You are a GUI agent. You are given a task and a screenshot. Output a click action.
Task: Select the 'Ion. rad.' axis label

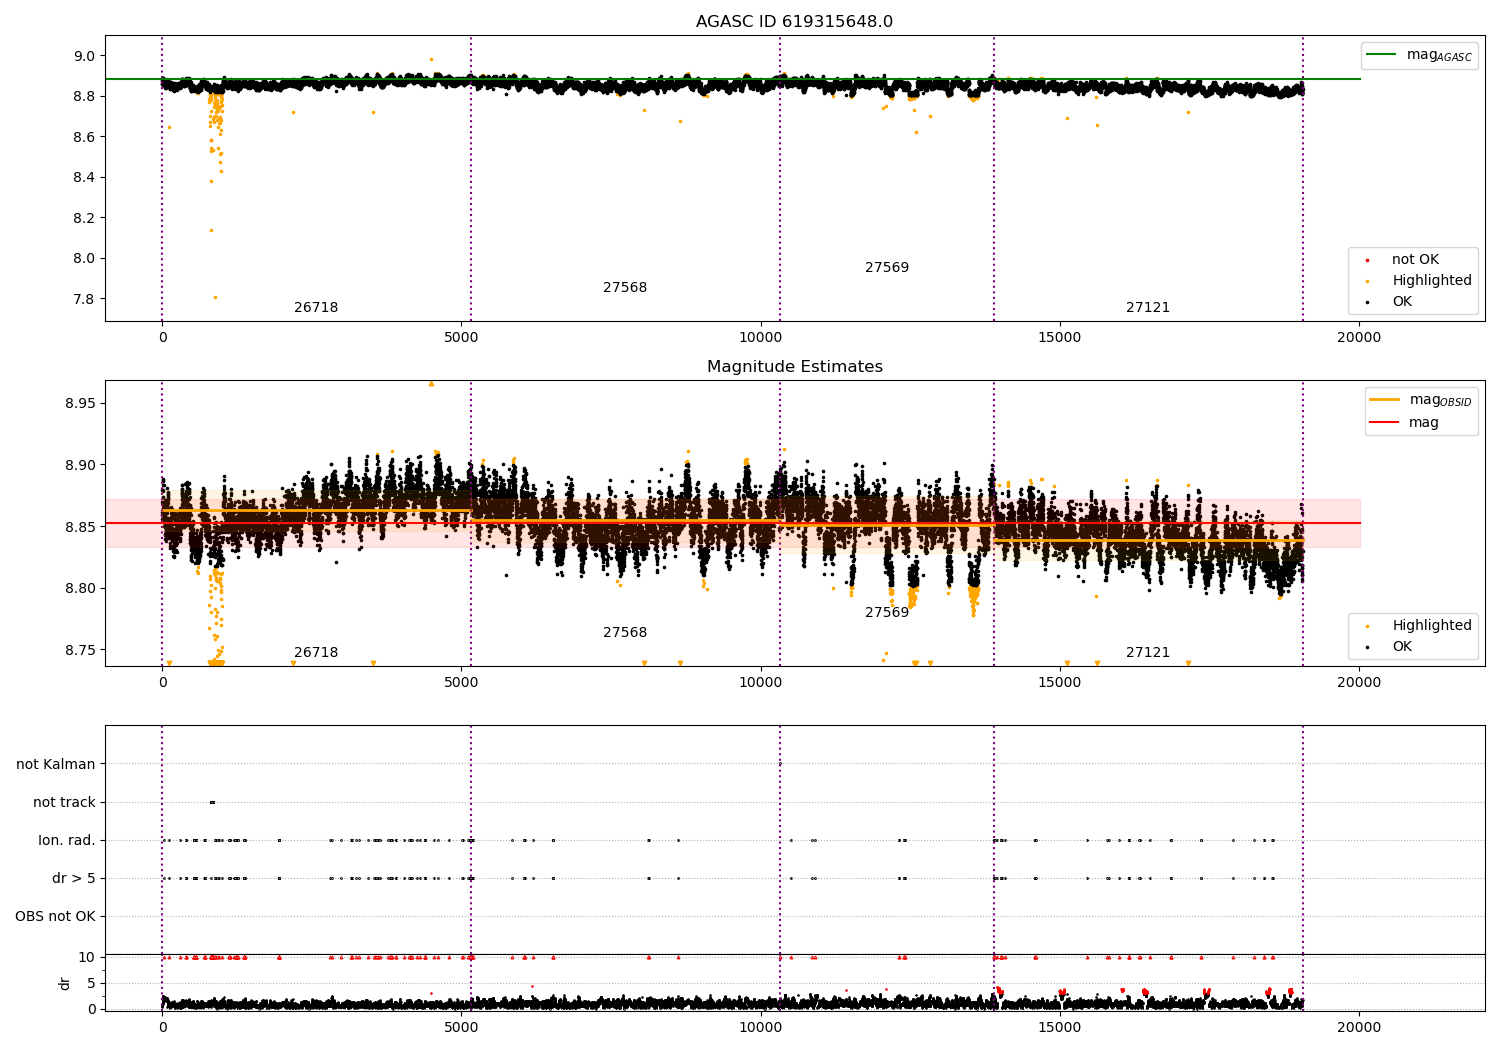67,840
